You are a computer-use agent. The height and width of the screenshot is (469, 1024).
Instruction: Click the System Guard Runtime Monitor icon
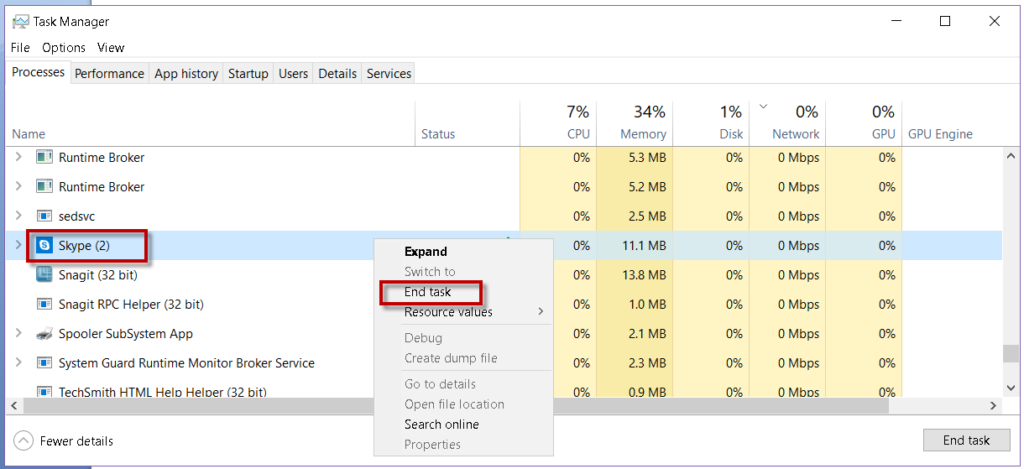point(45,363)
